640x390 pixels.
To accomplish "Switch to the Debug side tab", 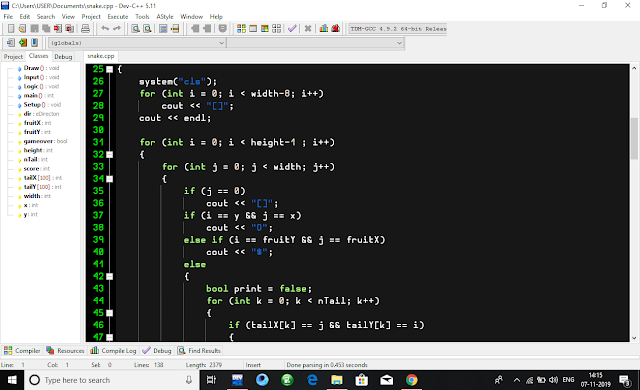I will click(x=63, y=57).
